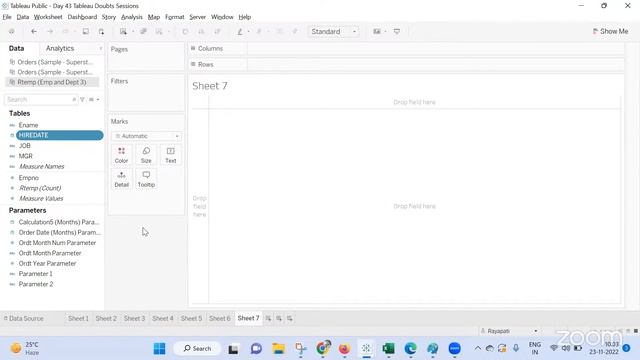This screenshot has width=640, height=360.
Task: Select the Ordt Year Parameter
Action: tap(47, 264)
